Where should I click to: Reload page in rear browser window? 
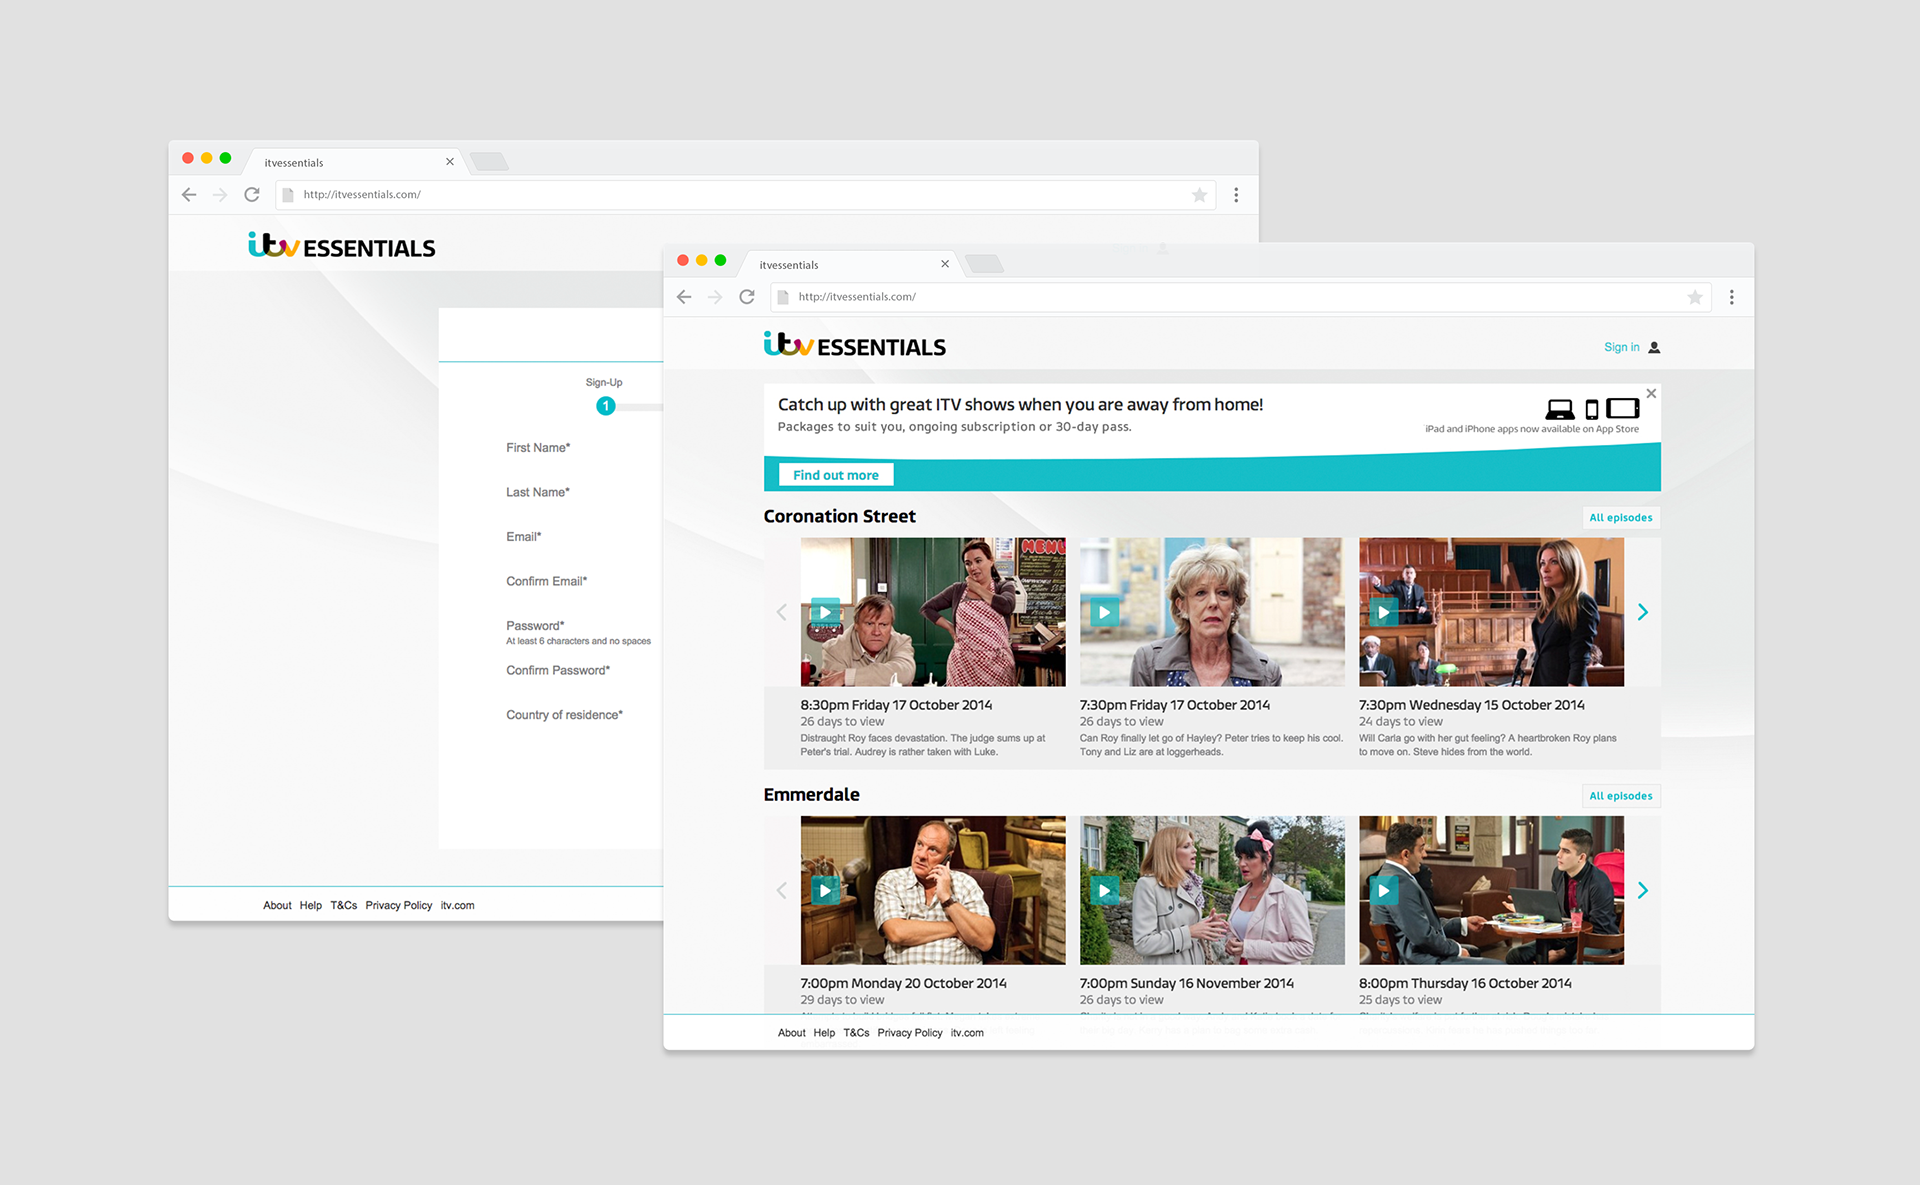(252, 195)
